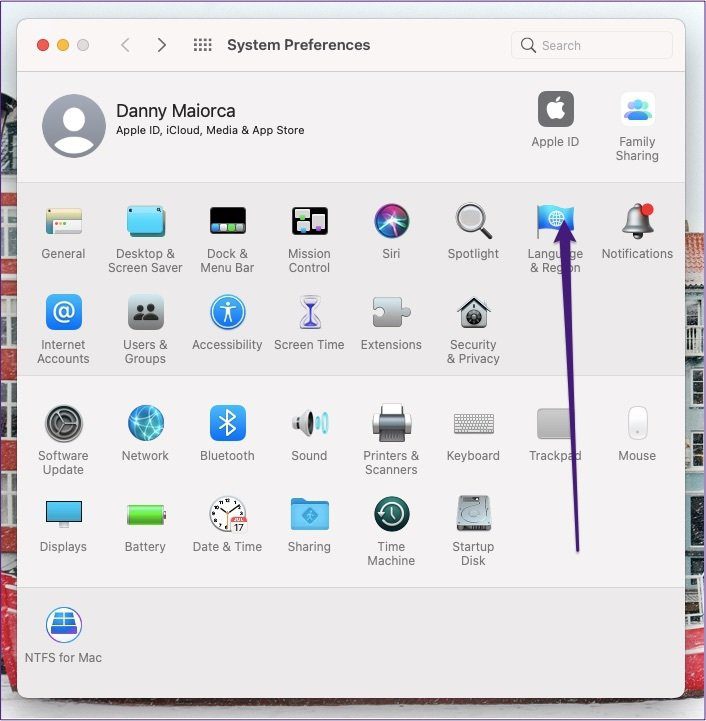Open Dock & Menu Bar settings
Viewport: 706px width, 721px height.
click(x=228, y=221)
